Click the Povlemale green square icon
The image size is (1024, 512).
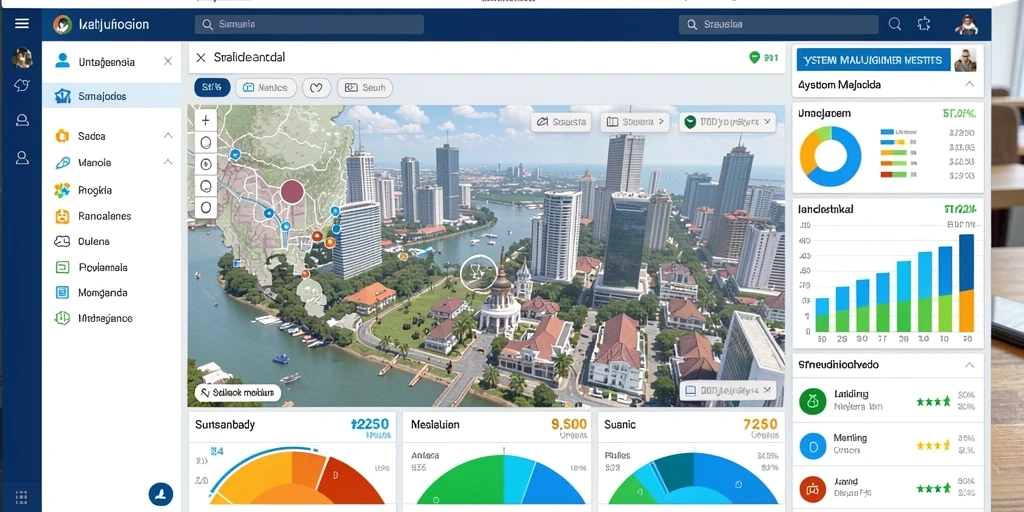(62, 267)
